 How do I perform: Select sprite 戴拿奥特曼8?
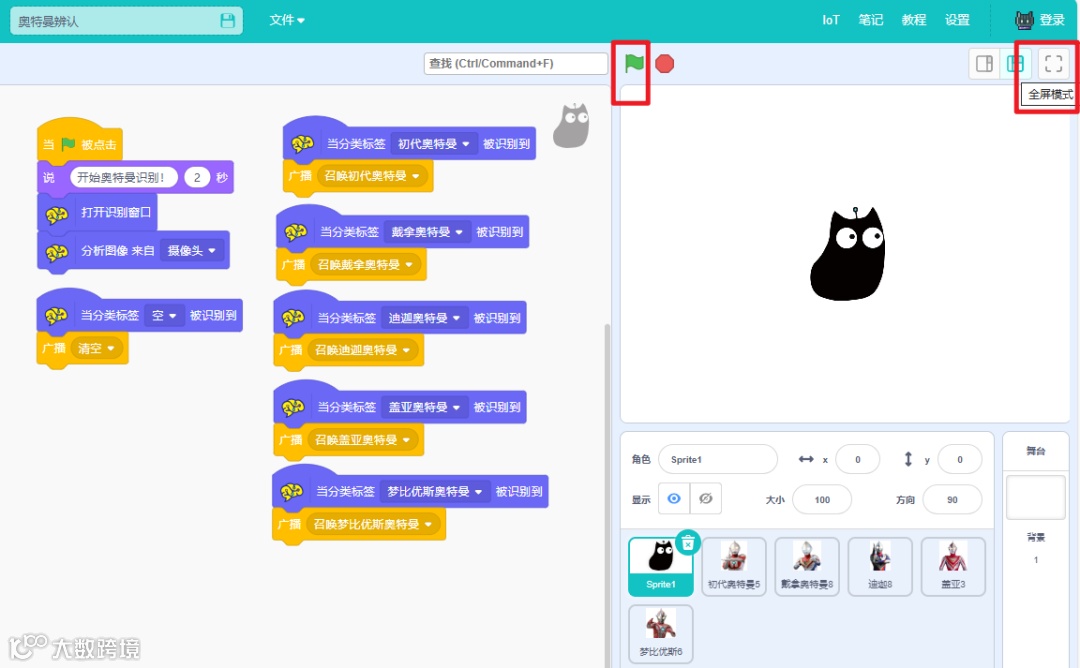pyautogui.click(x=807, y=567)
